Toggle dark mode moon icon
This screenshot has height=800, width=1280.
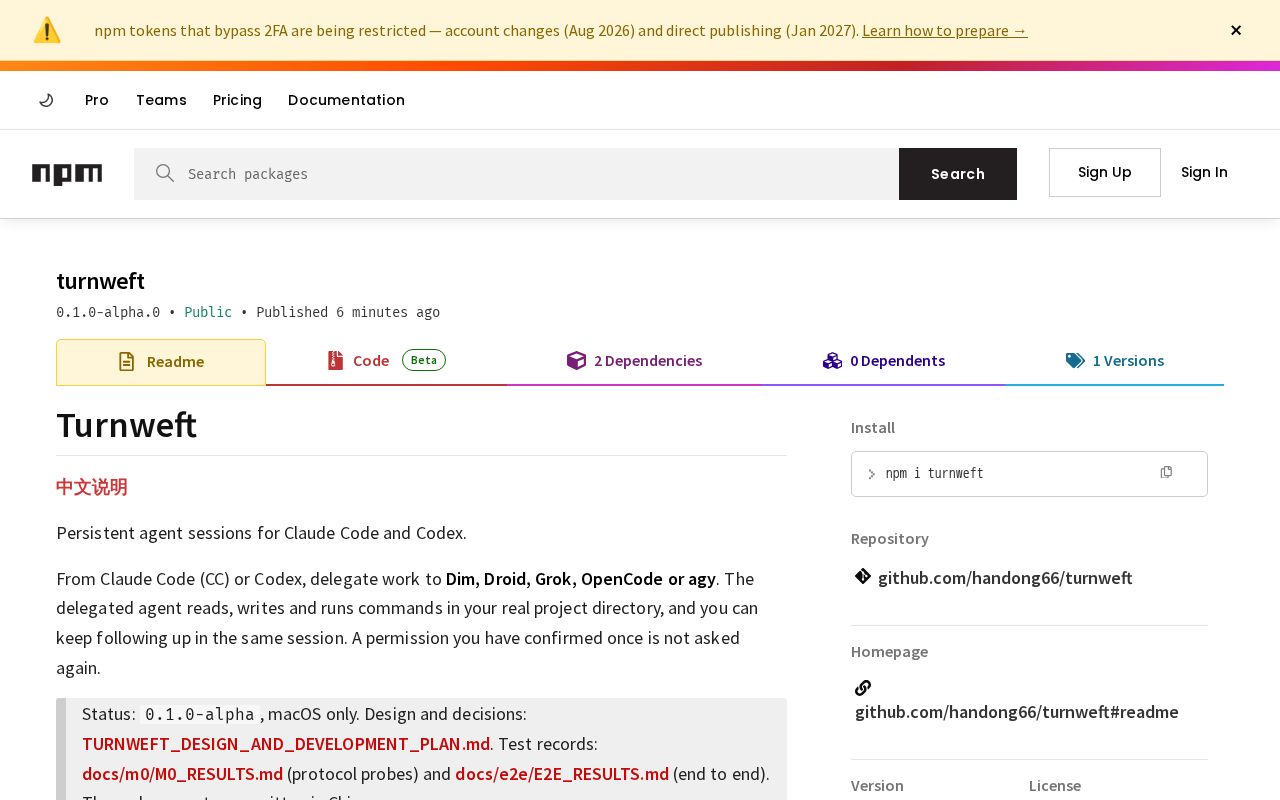click(x=46, y=100)
